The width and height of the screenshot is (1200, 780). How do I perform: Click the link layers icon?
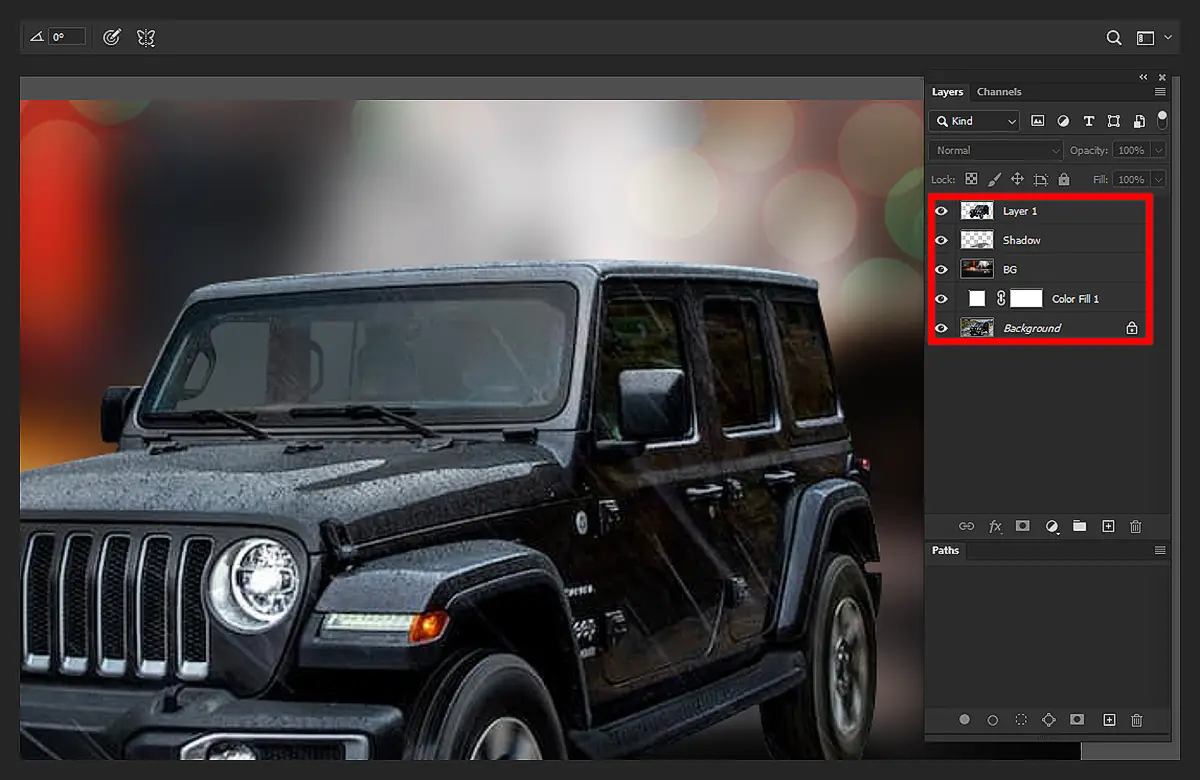(x=966, y=526)
